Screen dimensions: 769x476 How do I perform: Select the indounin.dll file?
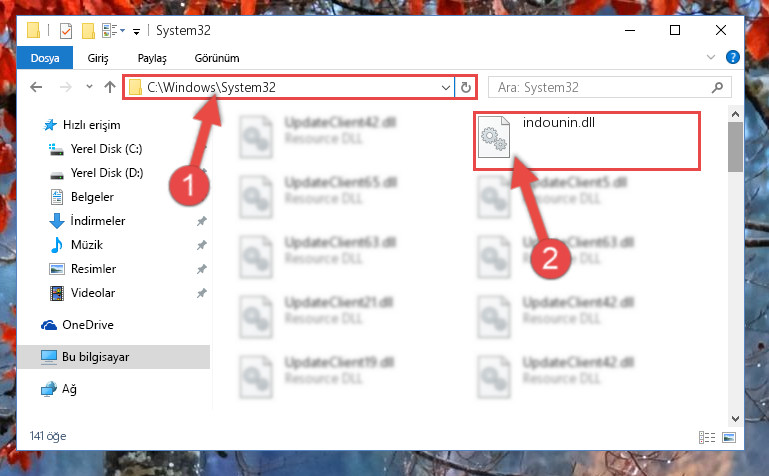tap(587, 141)
